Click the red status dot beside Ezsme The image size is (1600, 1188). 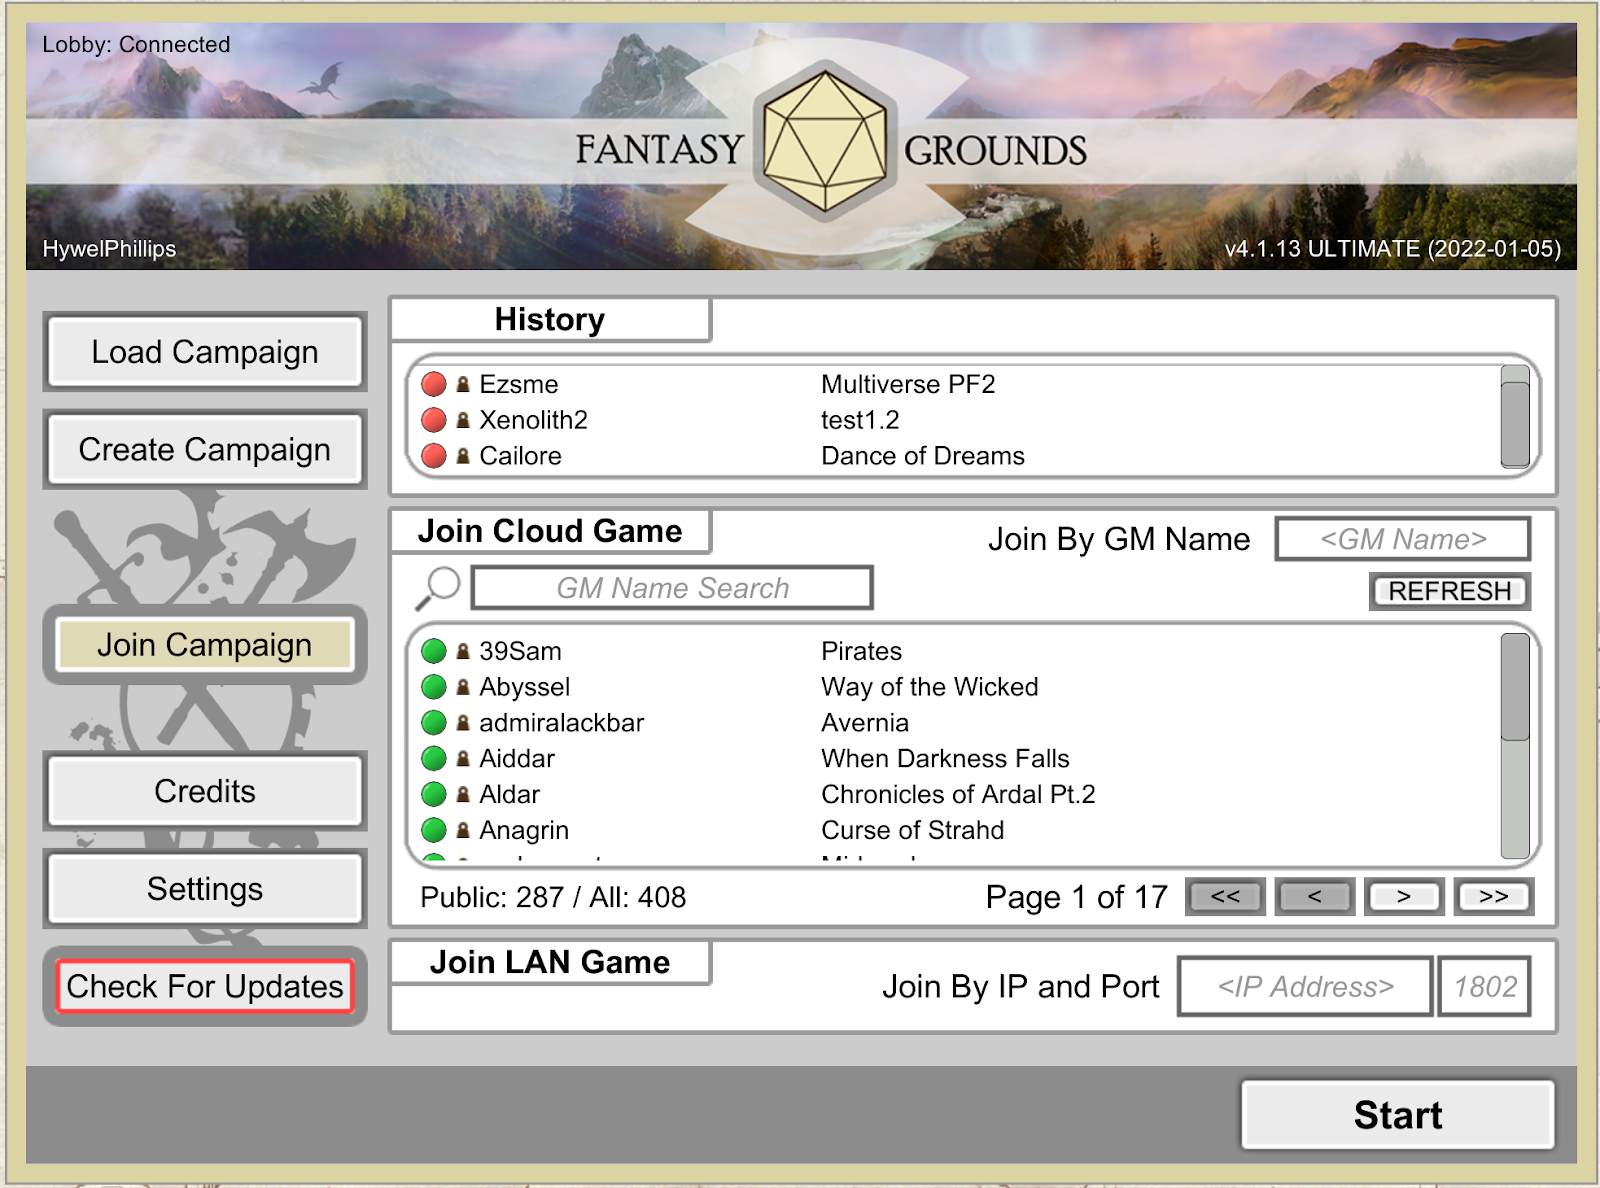coord(434,384)
